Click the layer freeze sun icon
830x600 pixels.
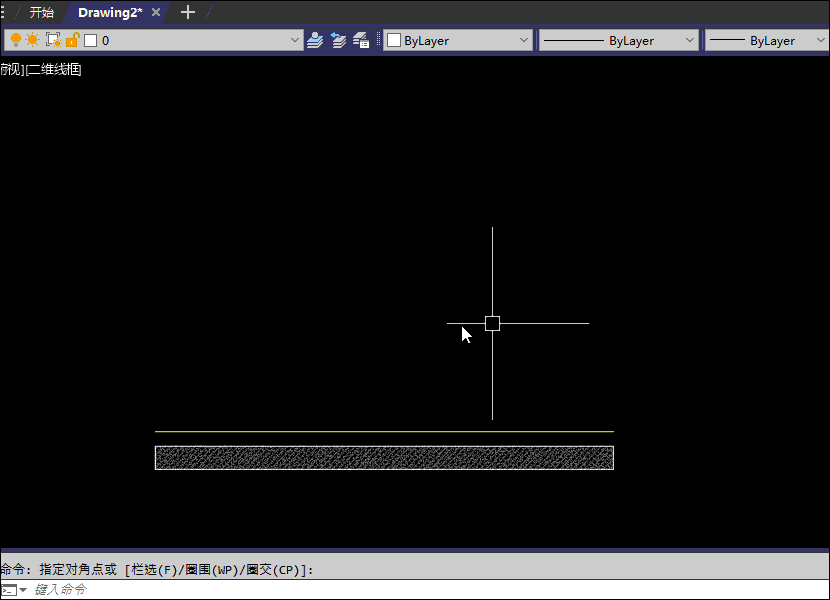click(33, 40)
